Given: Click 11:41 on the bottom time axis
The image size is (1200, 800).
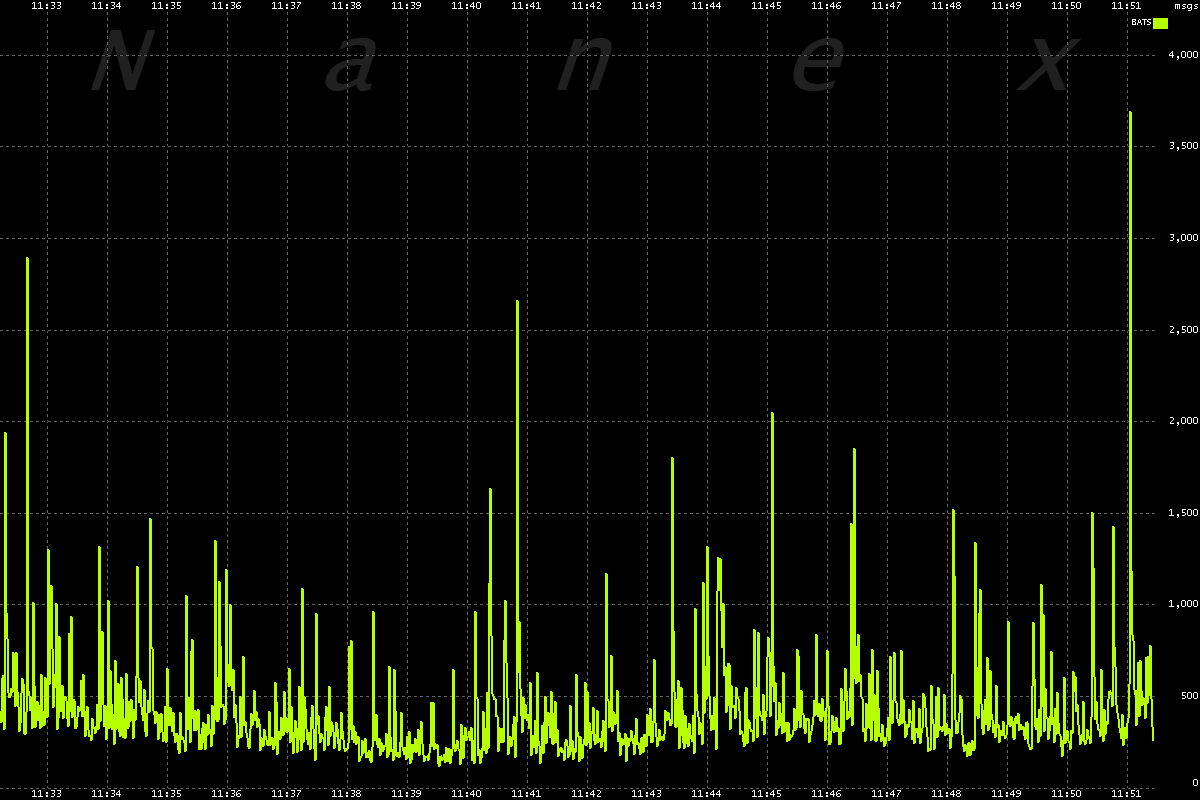Looking at the screenshot, I should (526, 793).
